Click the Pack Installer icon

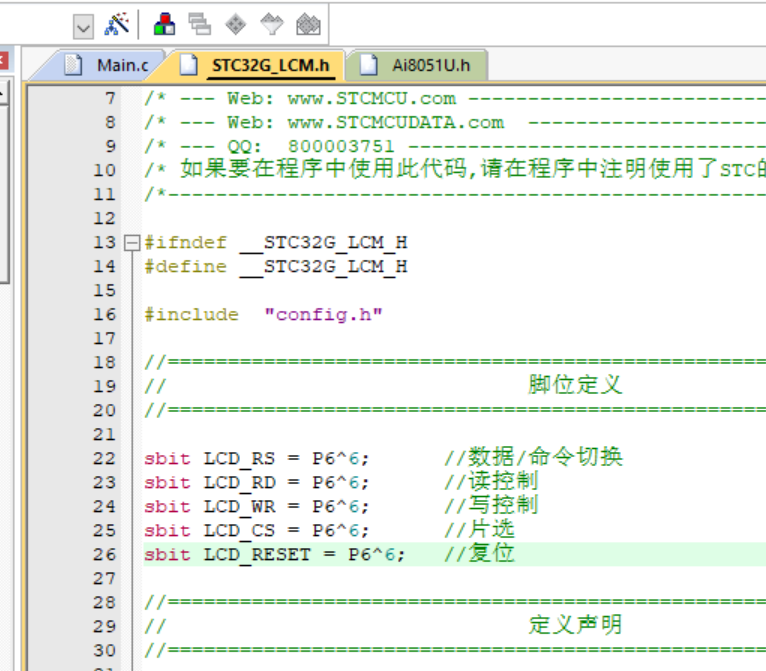(308, 24)
